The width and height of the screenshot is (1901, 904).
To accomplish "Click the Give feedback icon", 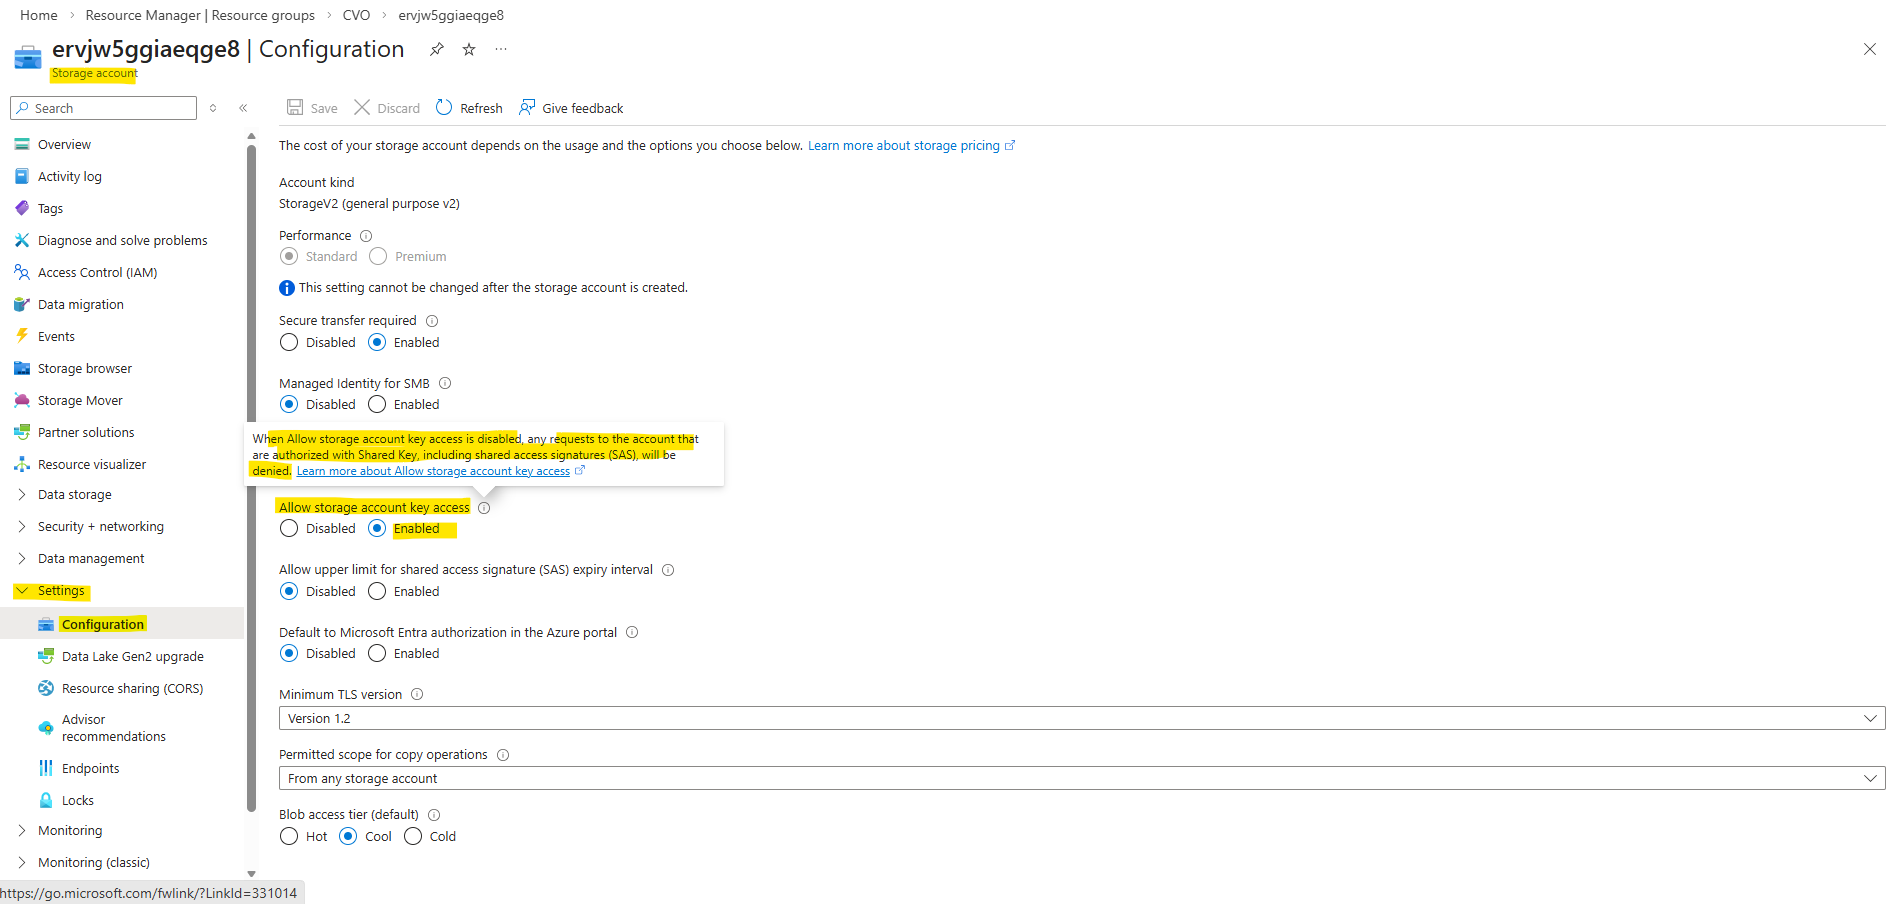I will coord(527,108).
